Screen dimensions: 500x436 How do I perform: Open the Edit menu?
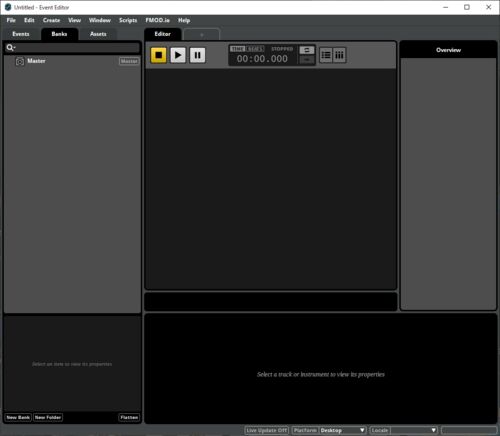(29, 20)
